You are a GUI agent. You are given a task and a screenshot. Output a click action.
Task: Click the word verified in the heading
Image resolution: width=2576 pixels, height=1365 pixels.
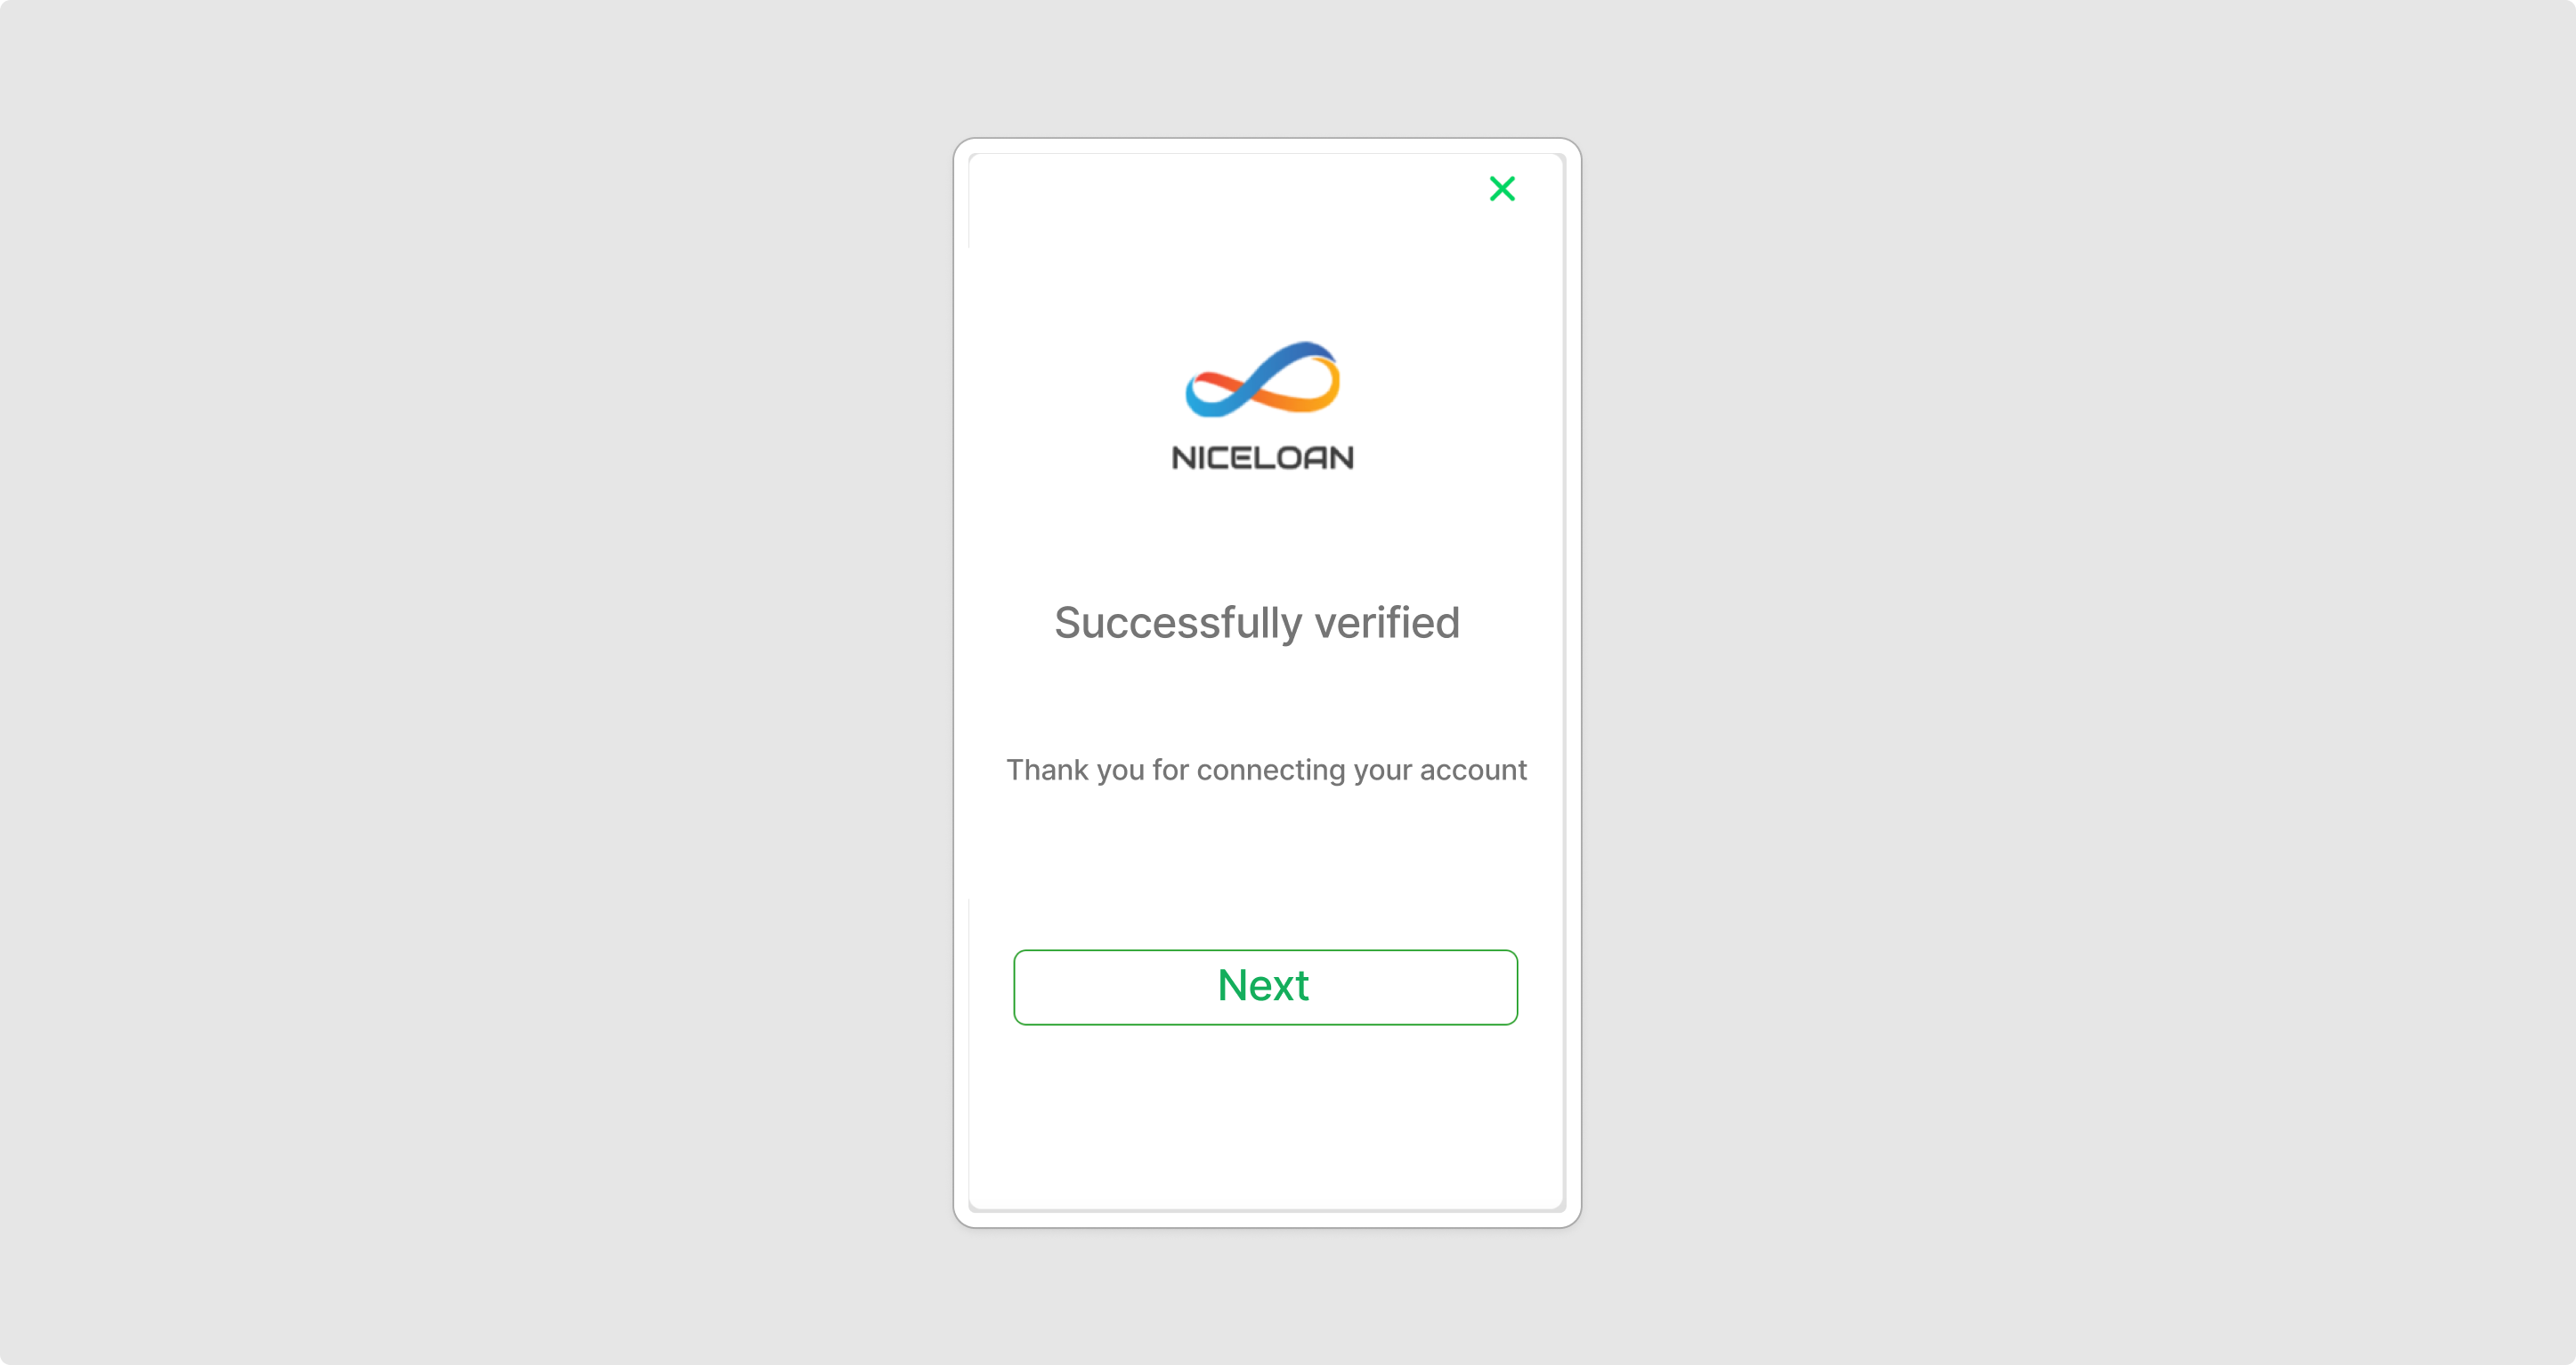[1387, 622]
